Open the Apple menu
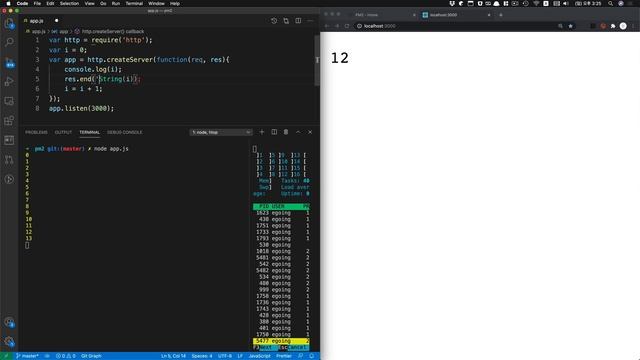This screenshot has width=640, height=360. (8, 3)
